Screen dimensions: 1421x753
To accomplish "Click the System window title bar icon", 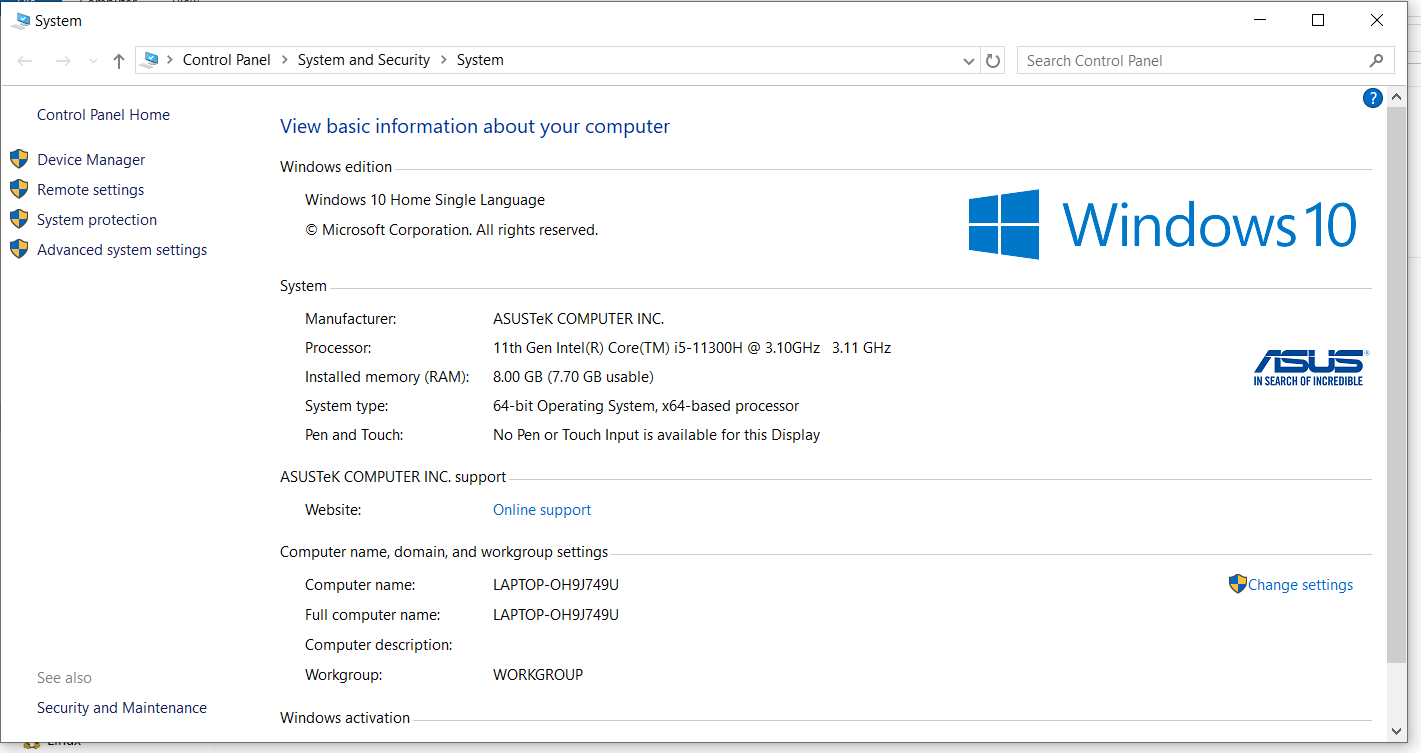I will (20, 20).
